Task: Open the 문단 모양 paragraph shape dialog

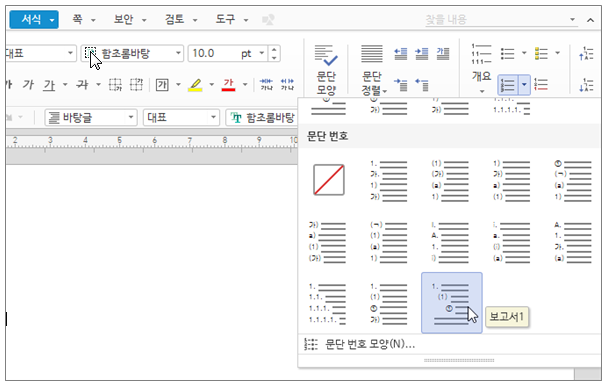Action: coord(326,70)
